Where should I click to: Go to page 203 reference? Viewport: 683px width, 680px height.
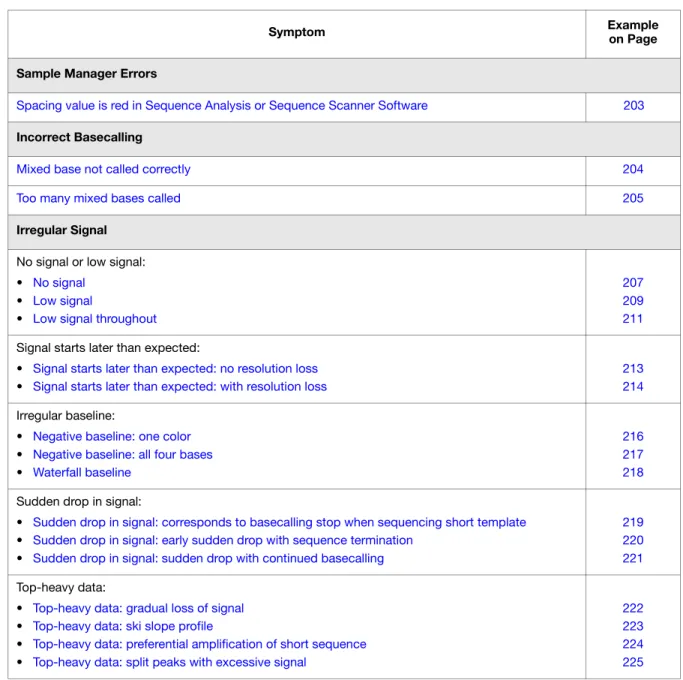pos(633,105)
